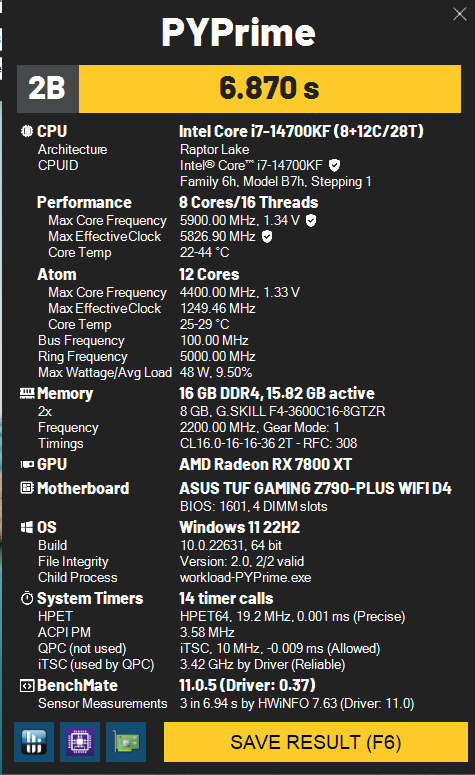Image resolution: width=475 pixels, height=775 pixels.
Task: Open GPU-Z using the graphics card icon
Action: 126,742
